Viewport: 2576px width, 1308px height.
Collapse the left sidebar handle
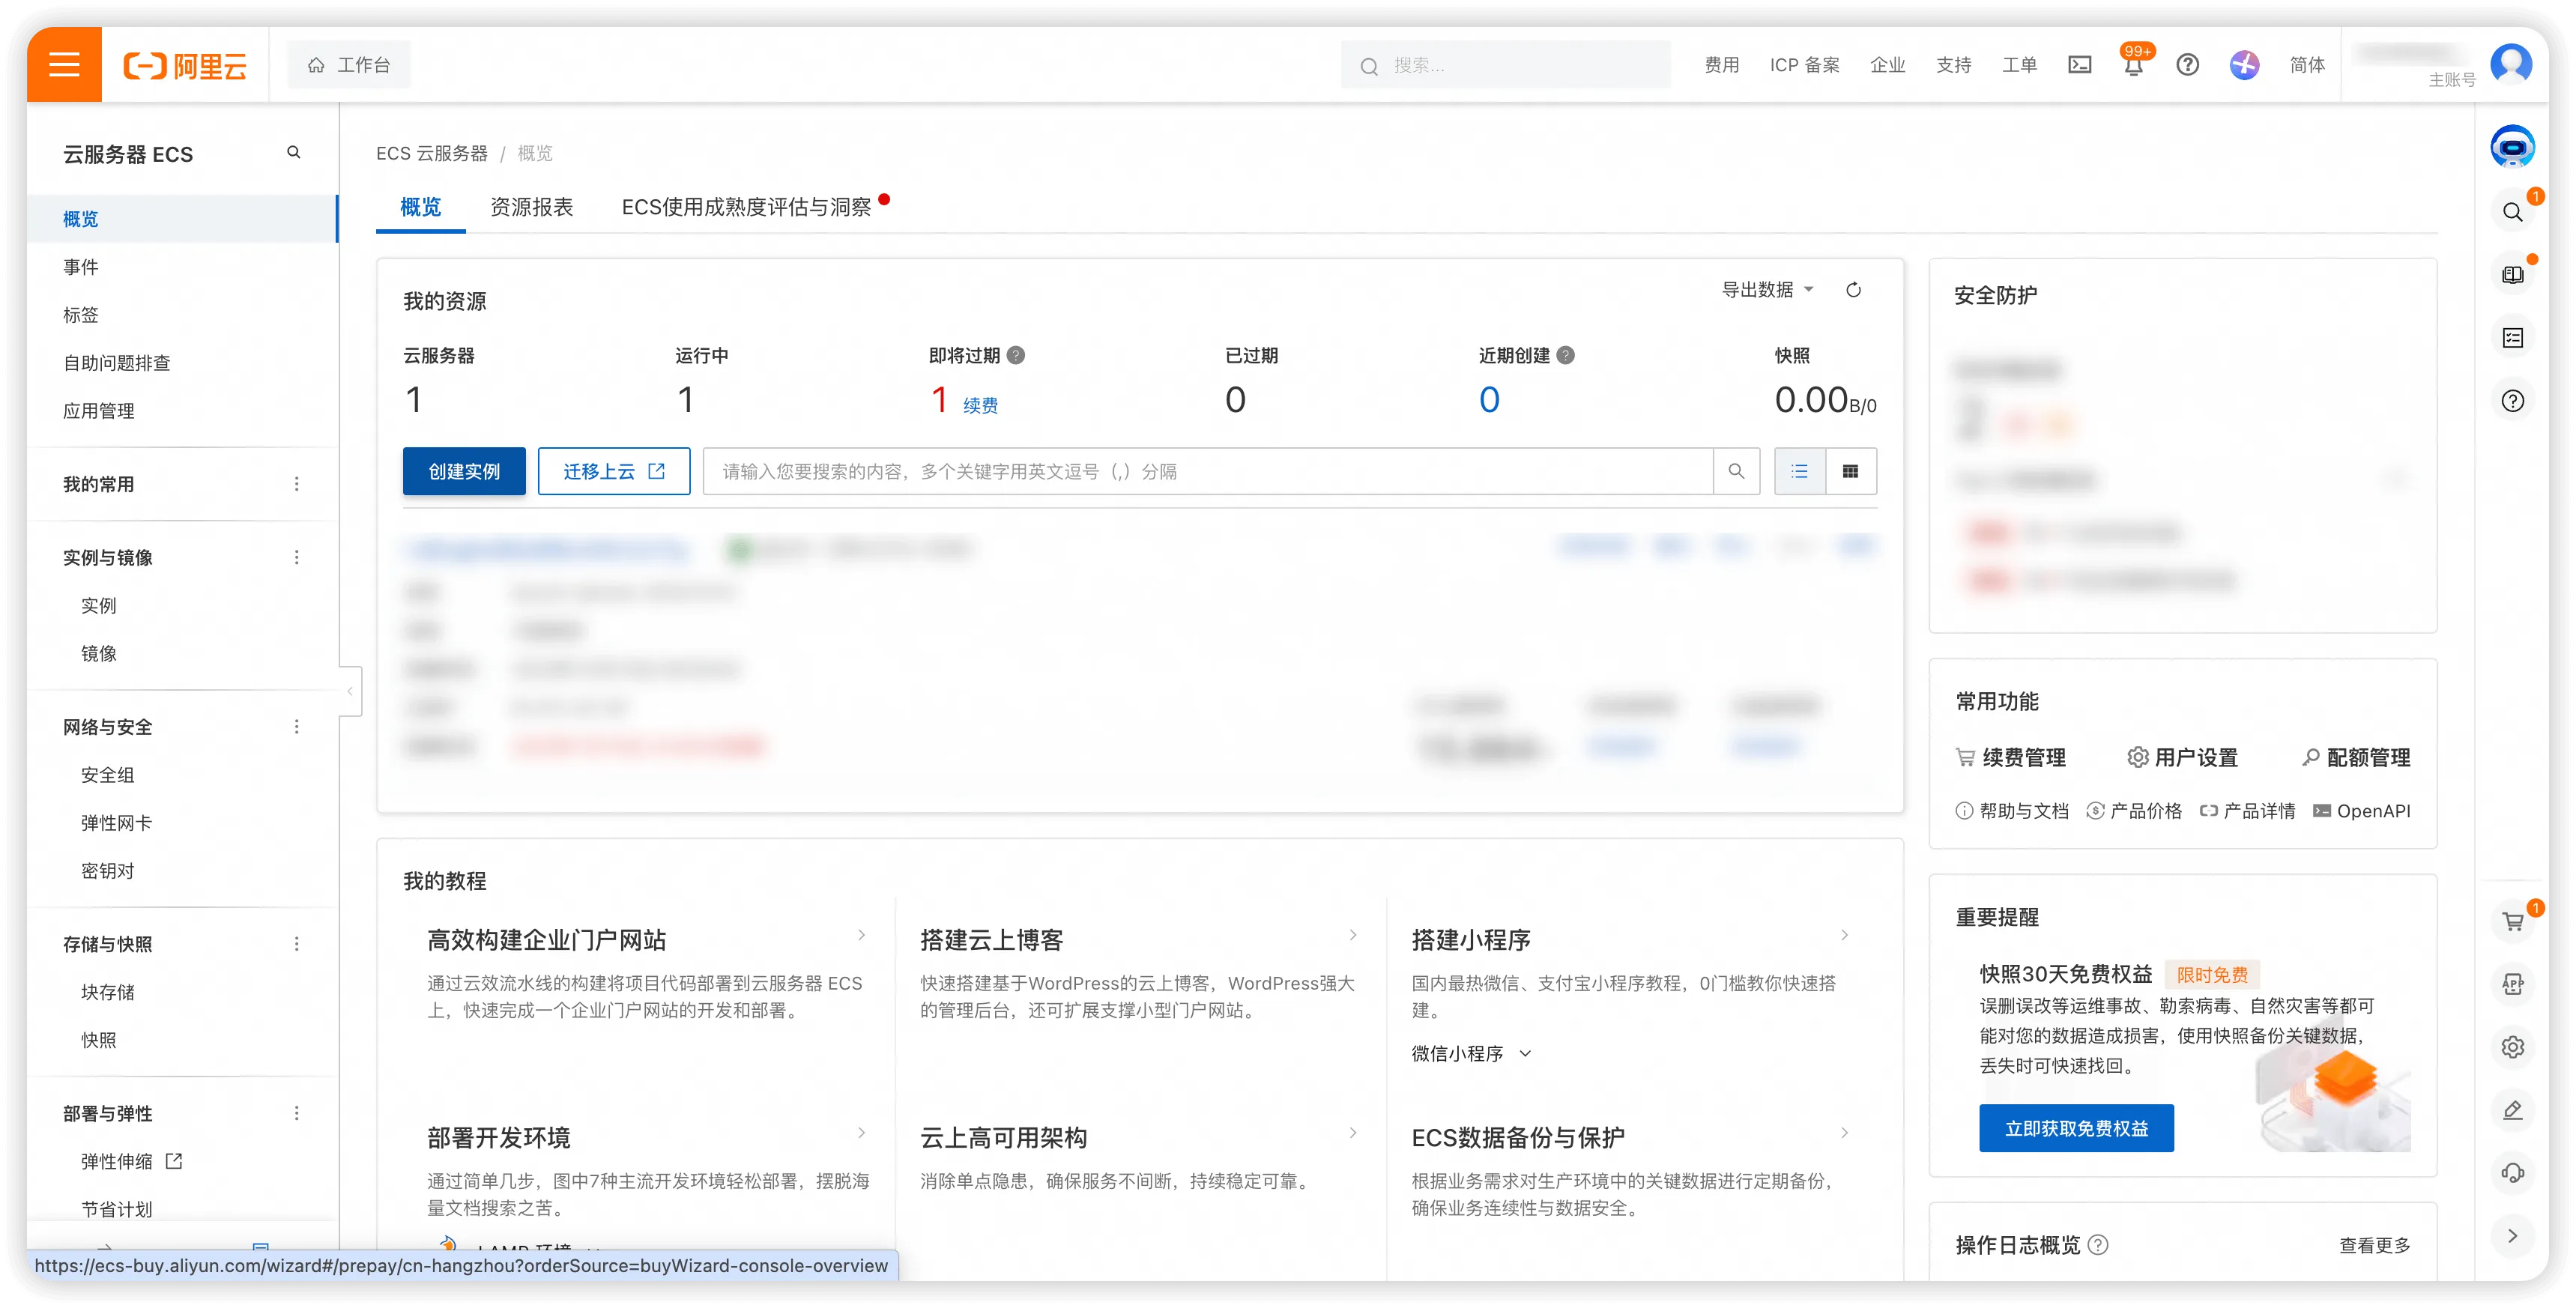click(350, 691)
